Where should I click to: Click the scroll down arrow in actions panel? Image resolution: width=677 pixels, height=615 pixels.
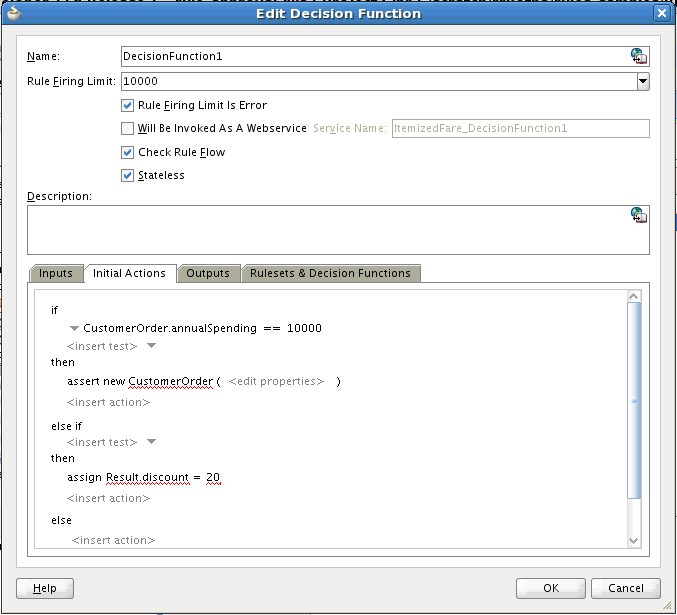(x=633, y=541)
